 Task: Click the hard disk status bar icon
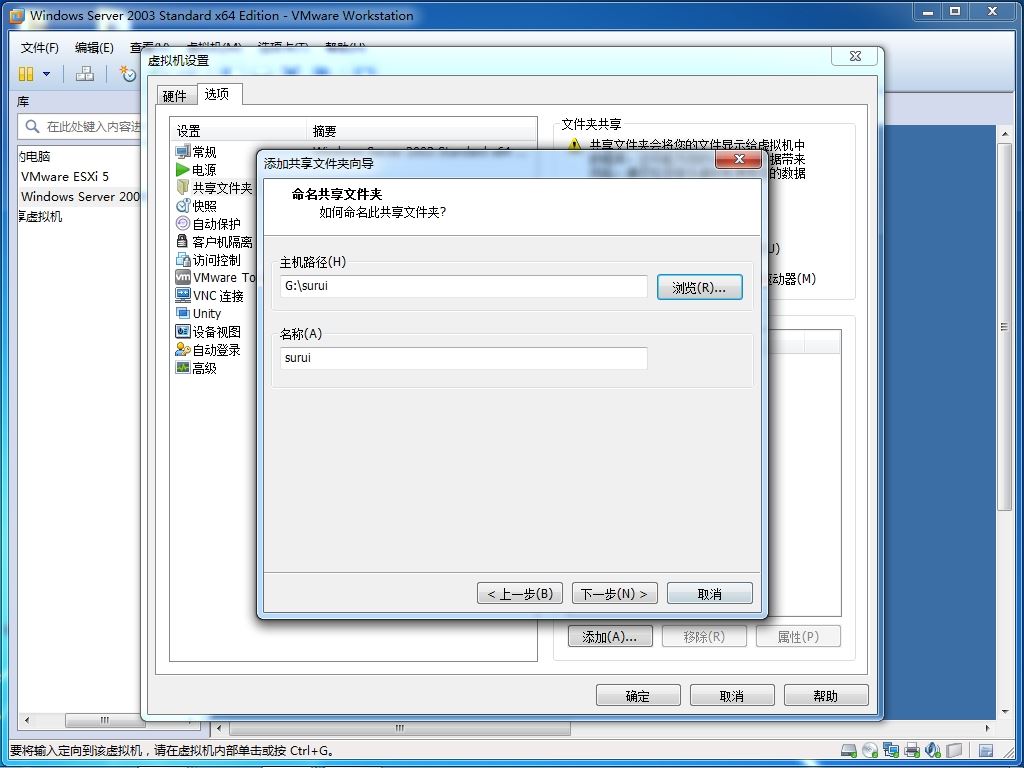click(x=849, y=750)
